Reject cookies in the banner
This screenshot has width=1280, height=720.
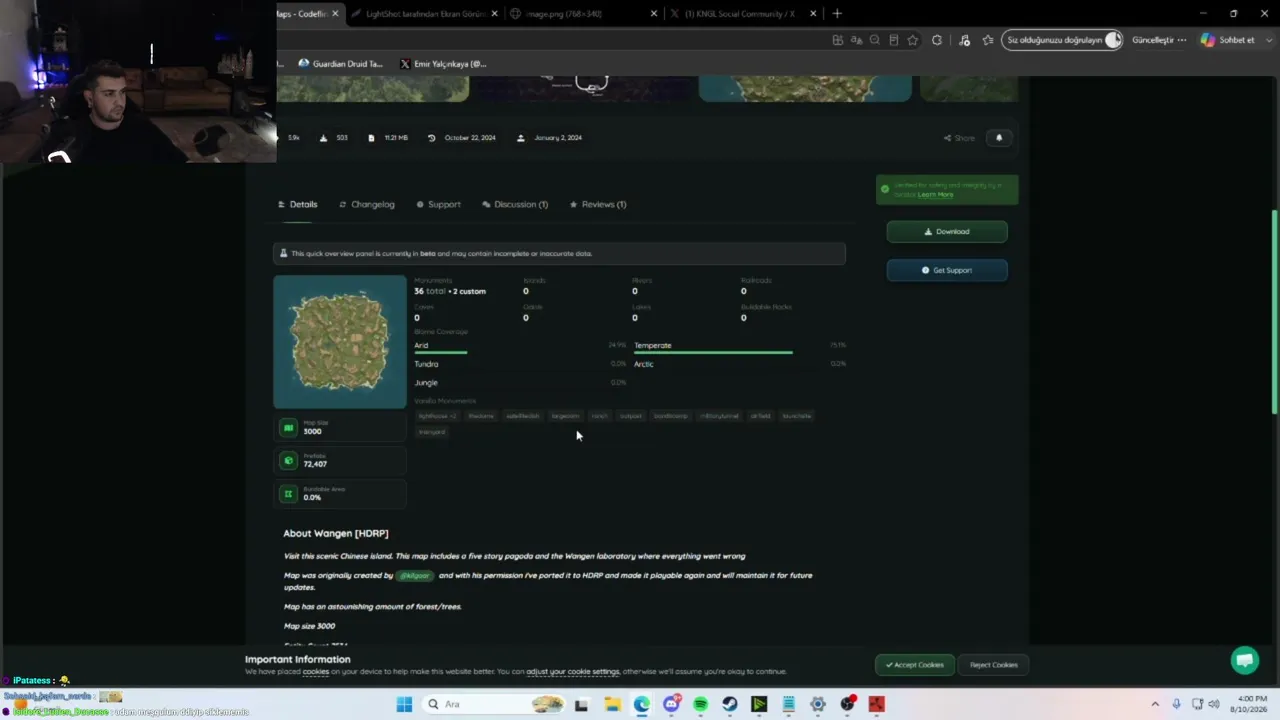993,665
